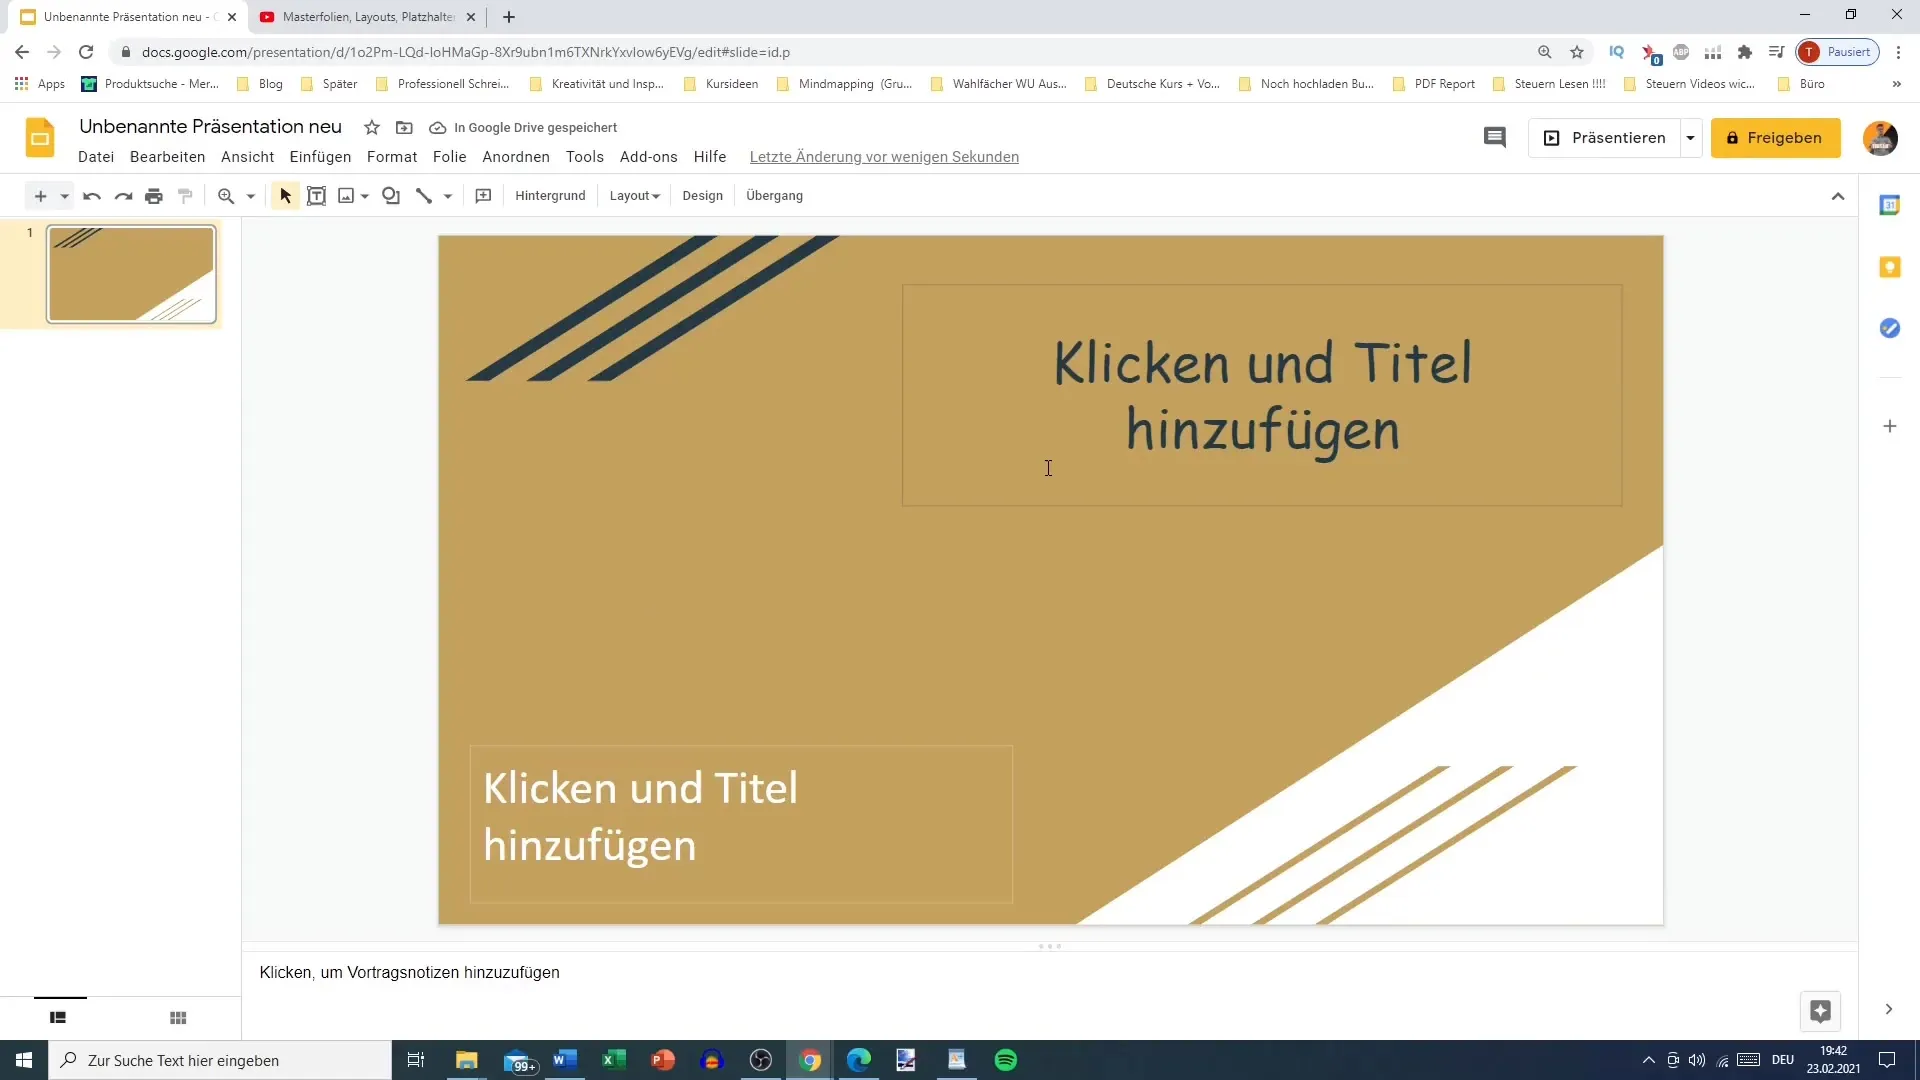Screen dimensions: 1920x1080
Task: Click the Undo icon in toolbar
Action: 90,195
